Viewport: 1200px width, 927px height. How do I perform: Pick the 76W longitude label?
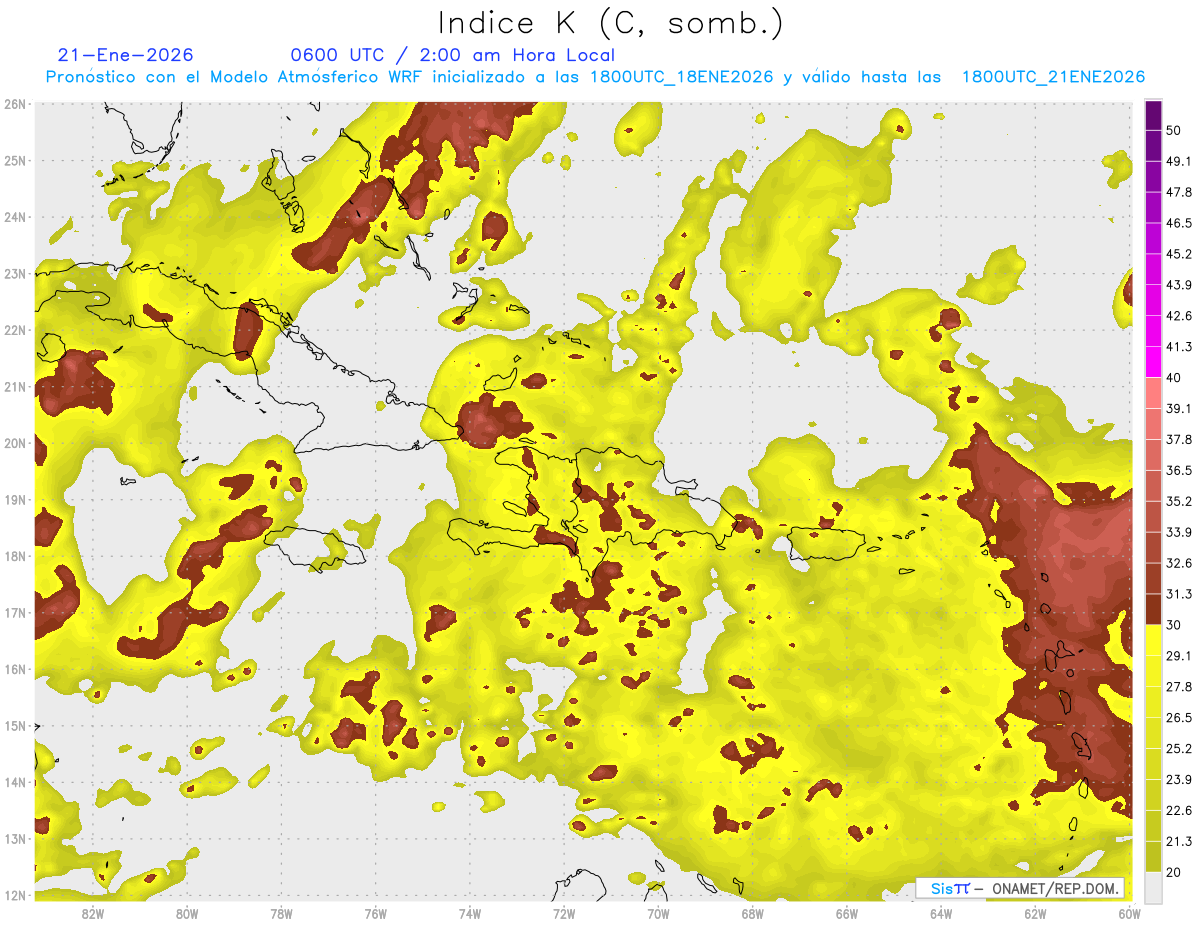click(375, 914)
